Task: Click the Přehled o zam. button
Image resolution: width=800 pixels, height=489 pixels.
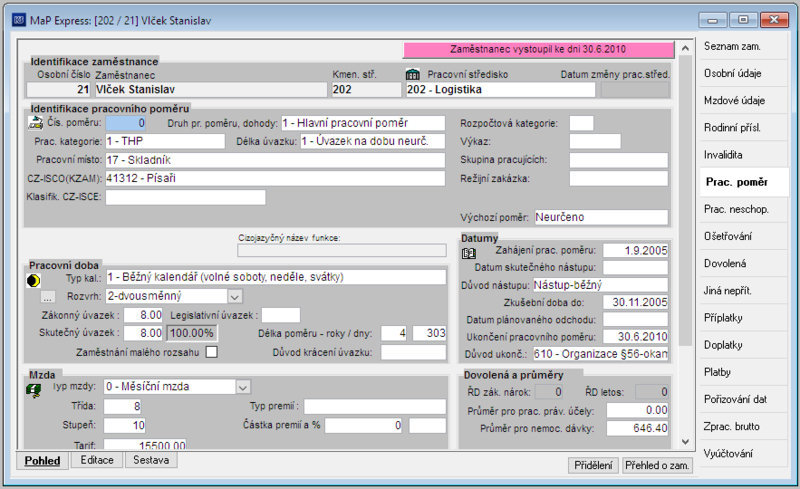Action: [x=657, y=466]
